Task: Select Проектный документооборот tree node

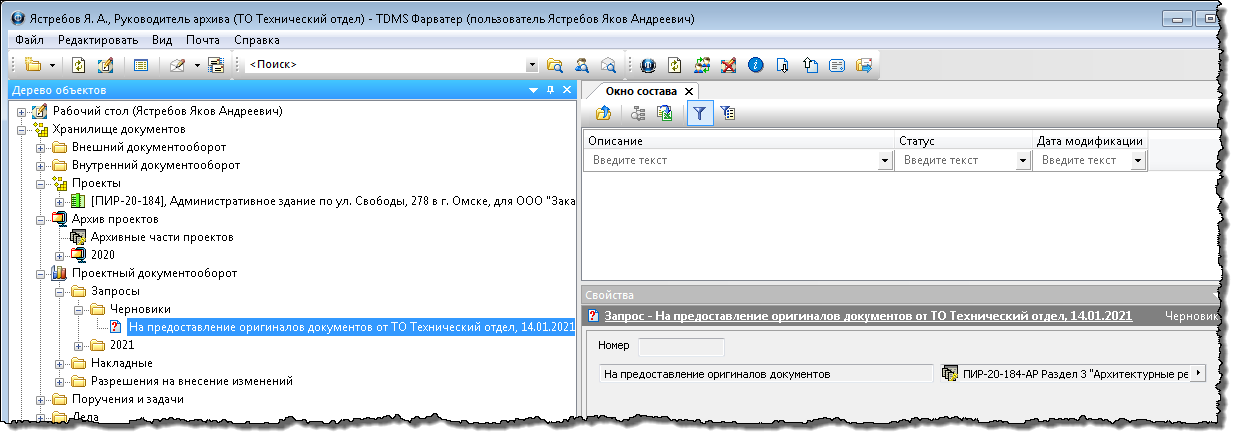Action: coord(153,273)
